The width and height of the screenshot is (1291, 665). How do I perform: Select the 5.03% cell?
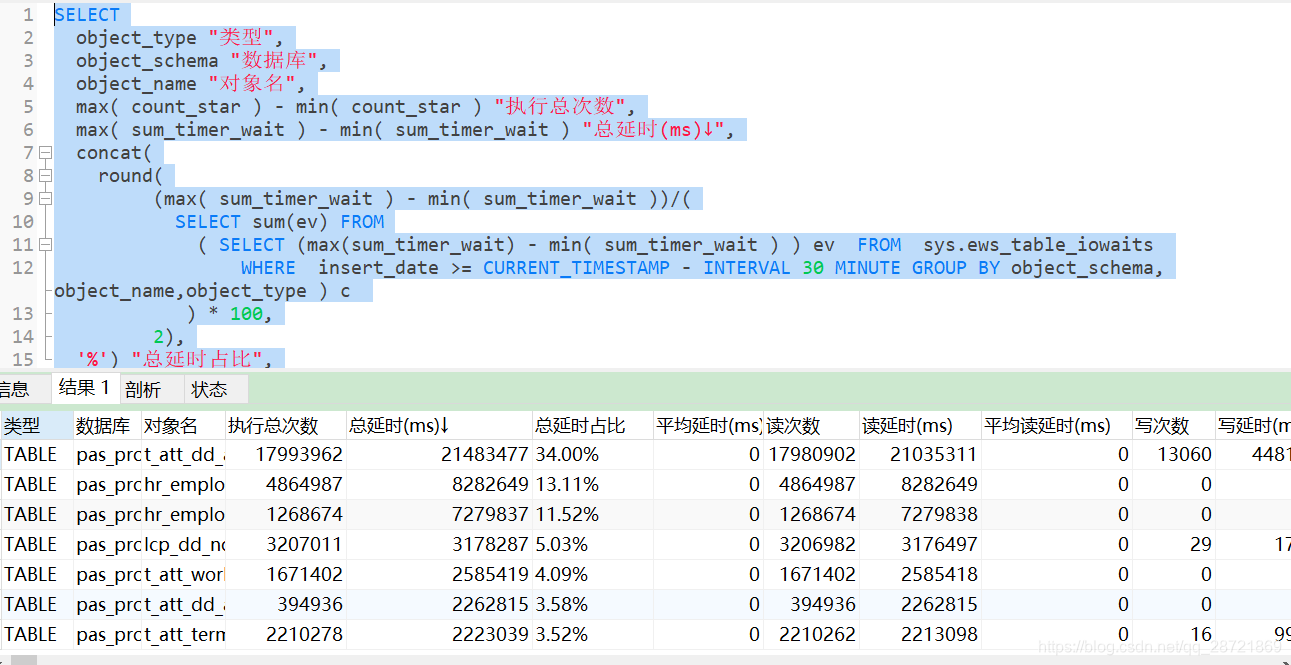(592, 544)
